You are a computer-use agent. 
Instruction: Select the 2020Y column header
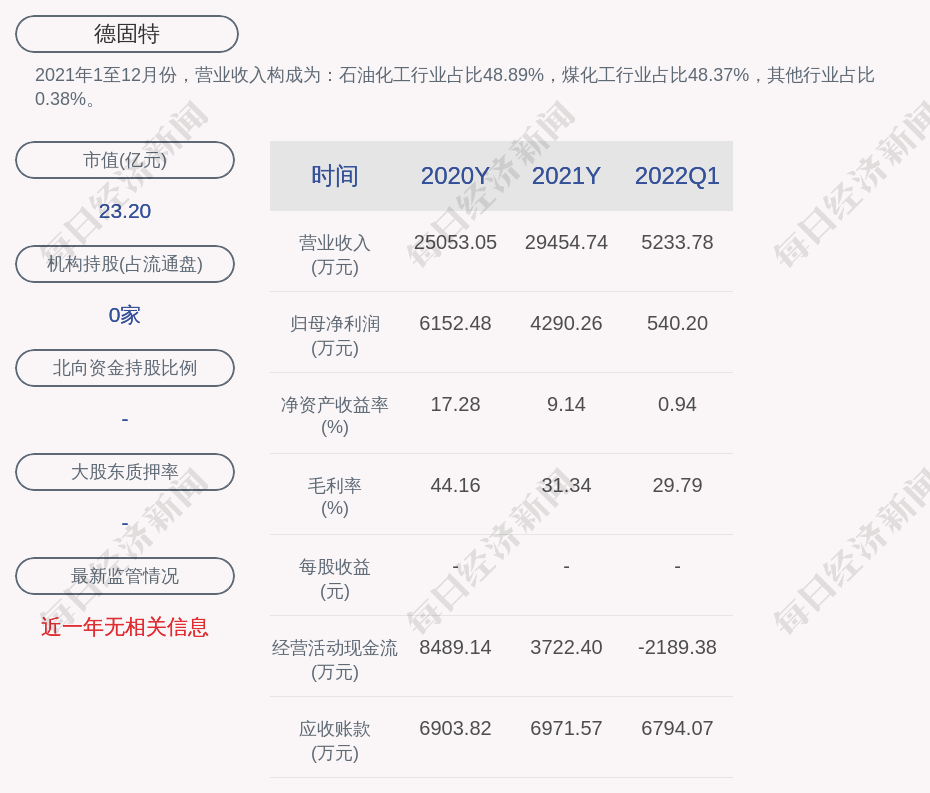pyautogui.click(x=455, y=176)
